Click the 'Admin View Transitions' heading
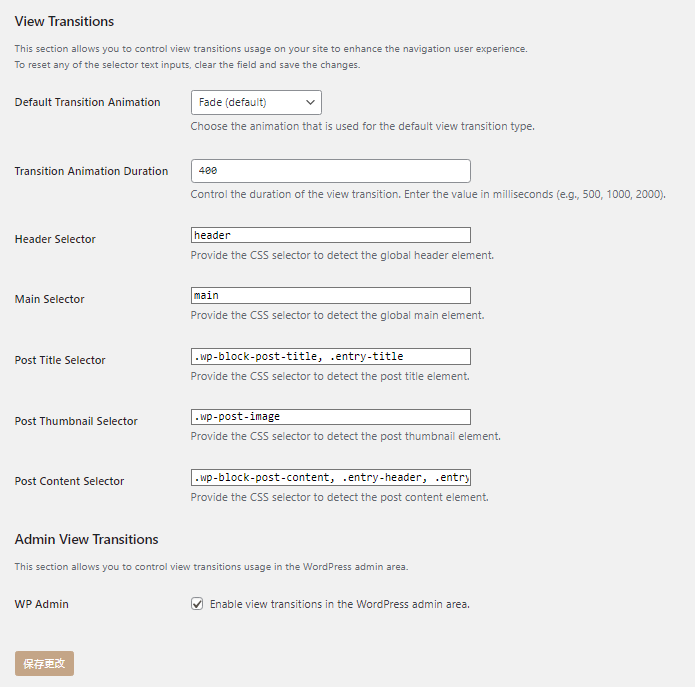 pyautogui.click(x=86, y=539)
